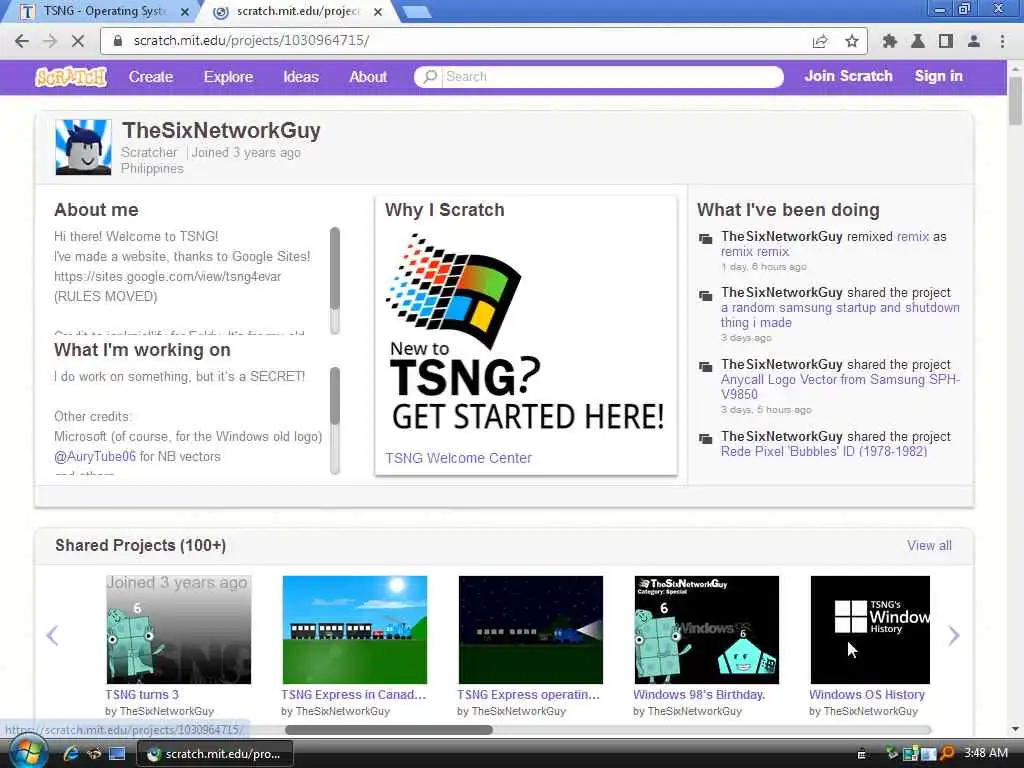The height and width of the screenshot is (768, 1024).
Task: Open the TSNG turns 3 thumbnail
Action: point(178,630)
